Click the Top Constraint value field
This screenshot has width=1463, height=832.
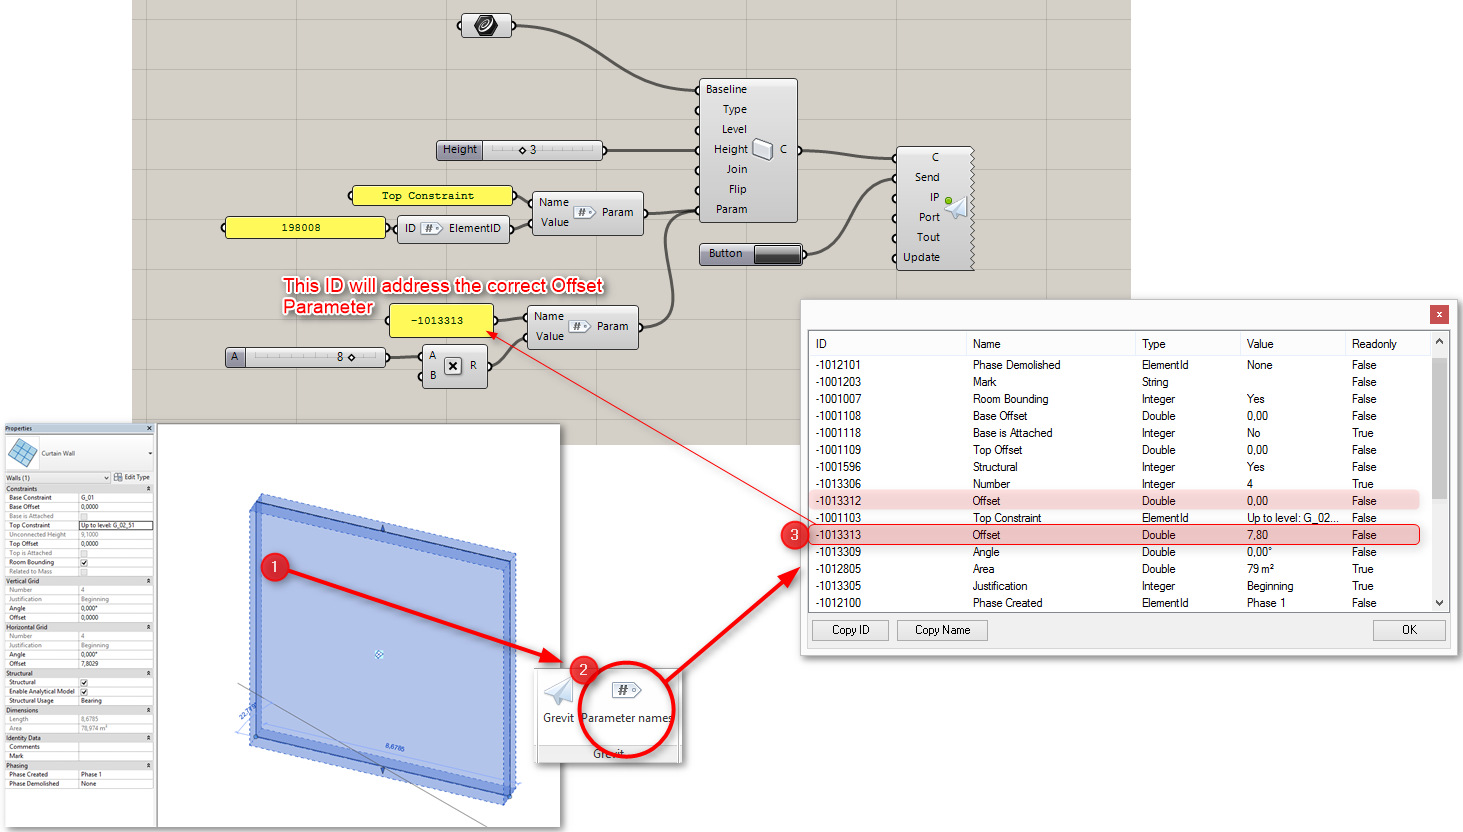point(116,525)
